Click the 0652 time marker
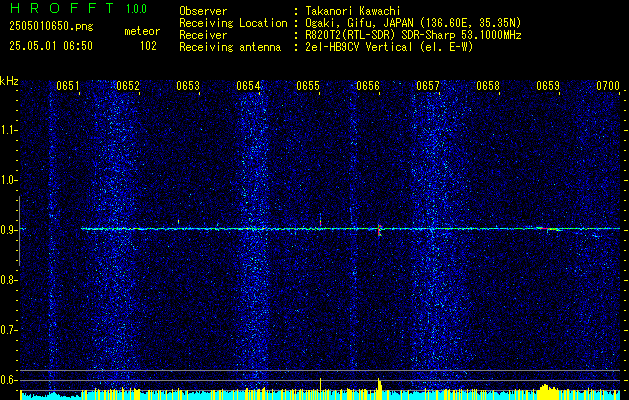629x400 pixels. (x=128, y=86)
